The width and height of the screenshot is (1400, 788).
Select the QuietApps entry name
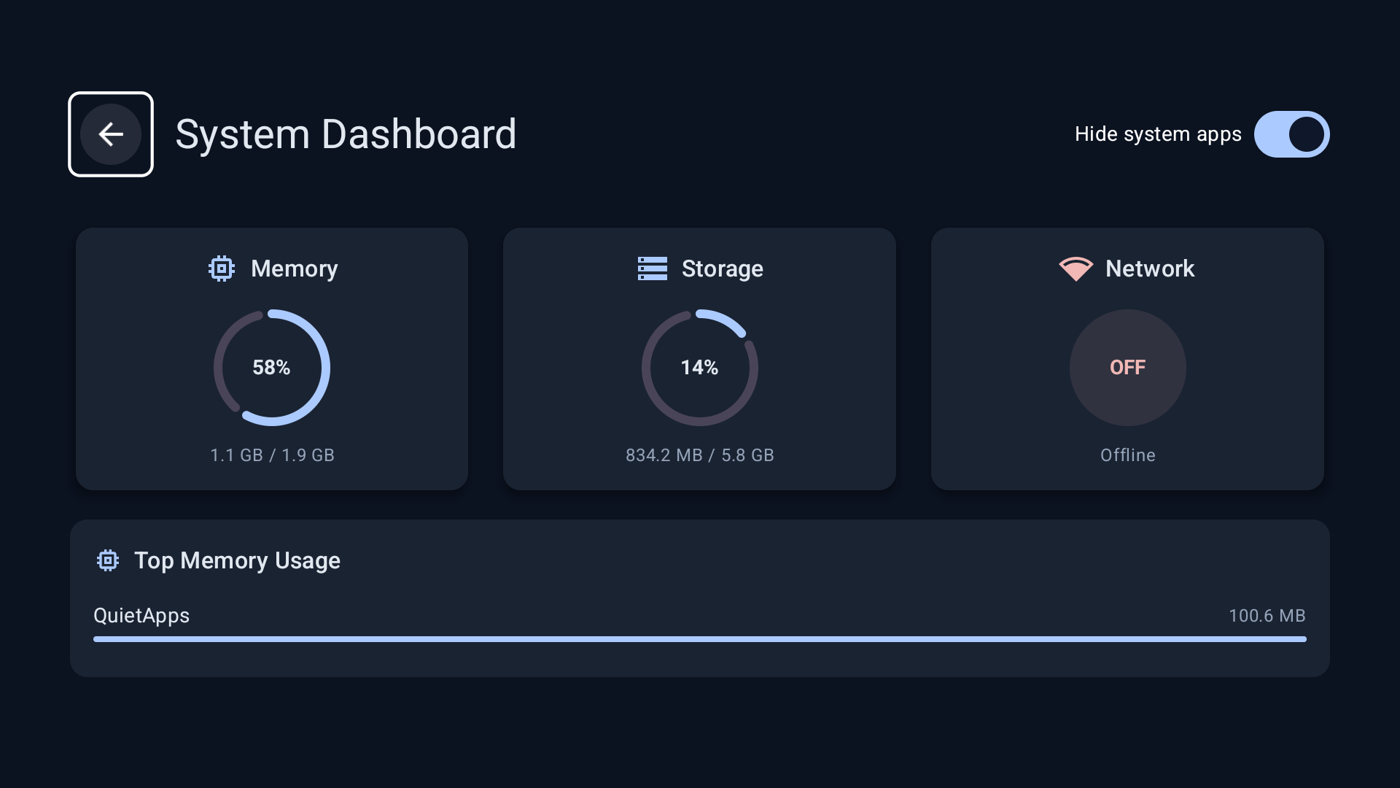pos(141,615)
